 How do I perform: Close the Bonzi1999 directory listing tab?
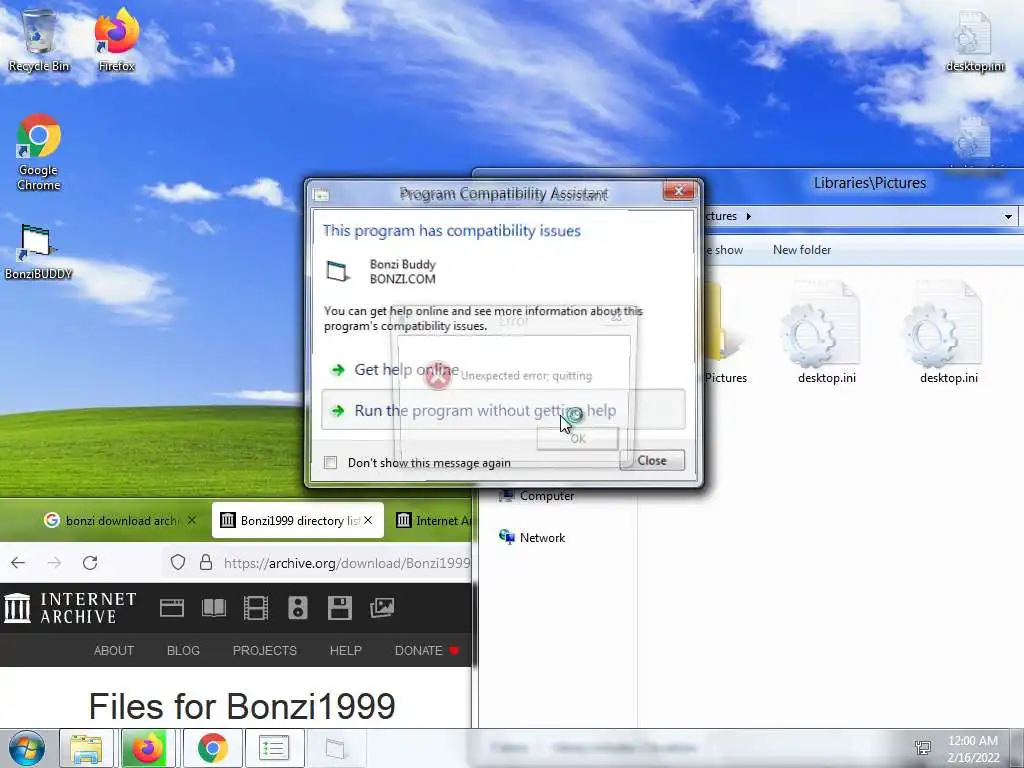[368, 520]
